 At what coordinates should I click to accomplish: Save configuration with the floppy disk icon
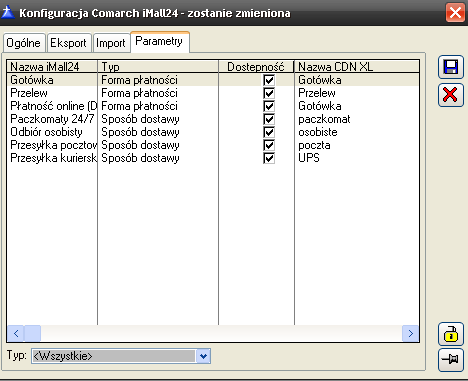451,67
